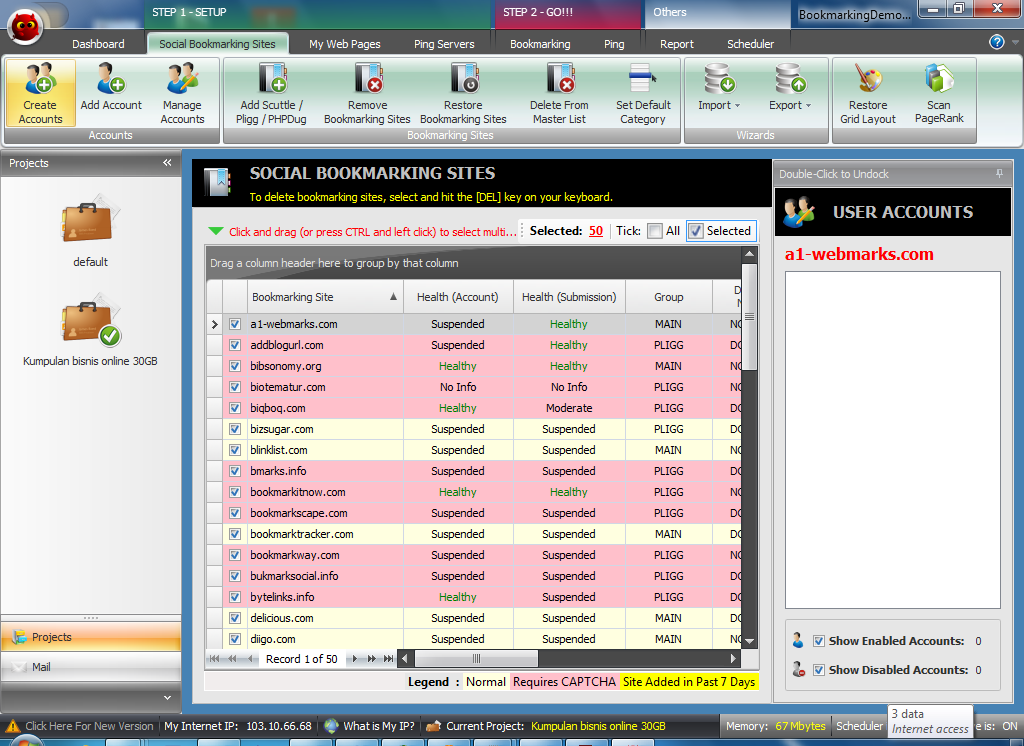Click the User Accounts header icon
The image size is (1024, 746).
[799, 212]
